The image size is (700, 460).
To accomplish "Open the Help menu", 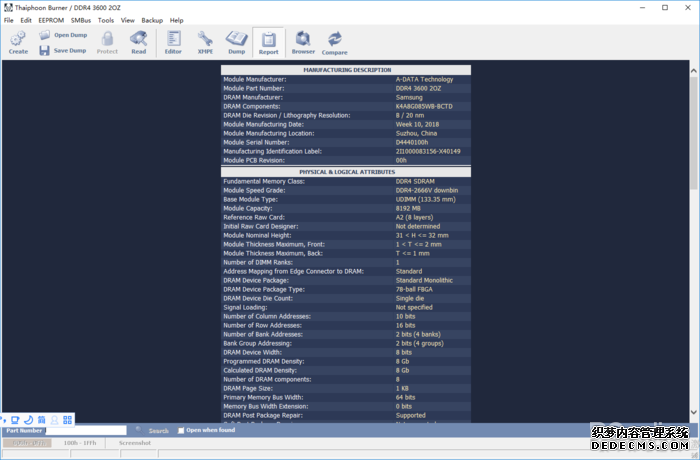I will pos(176,20).
